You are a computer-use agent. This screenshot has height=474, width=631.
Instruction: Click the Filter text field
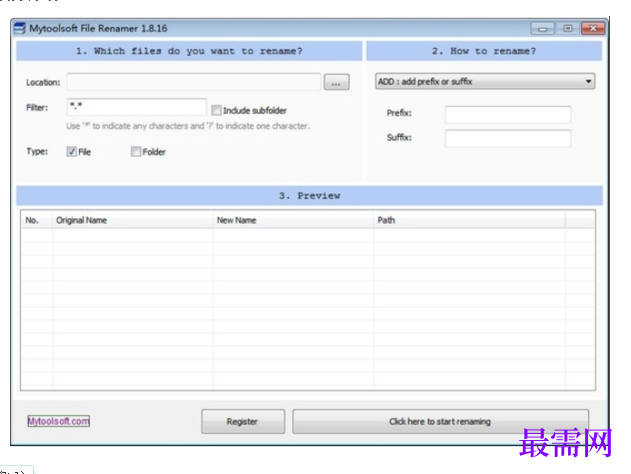click(136, 107)
